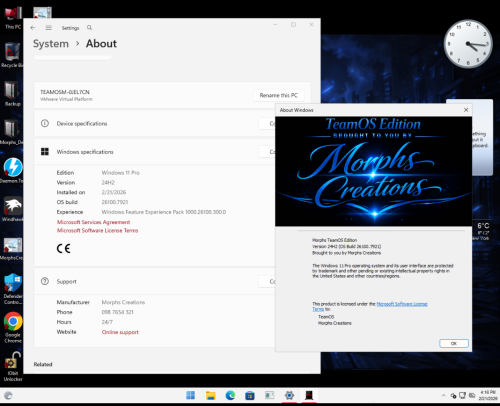Click the Settings search magnifier icon
The width and height of the screenshot is (500, 406).
click(x=89, y=28)
